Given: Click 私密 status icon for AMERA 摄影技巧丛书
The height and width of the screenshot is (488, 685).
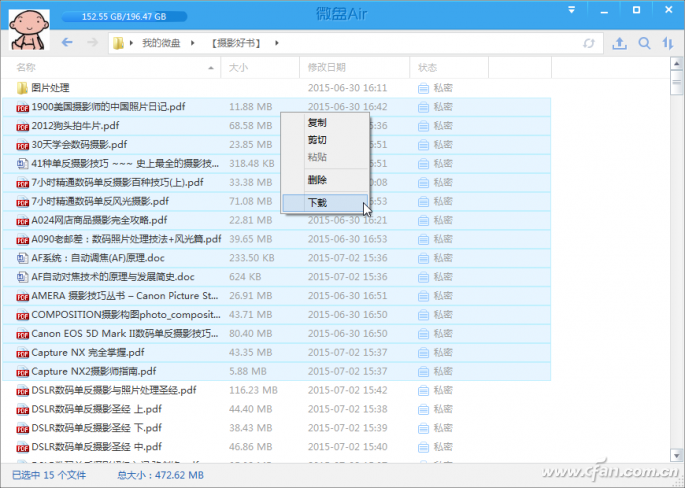Looking at the screenshot, I should point(423,296).
